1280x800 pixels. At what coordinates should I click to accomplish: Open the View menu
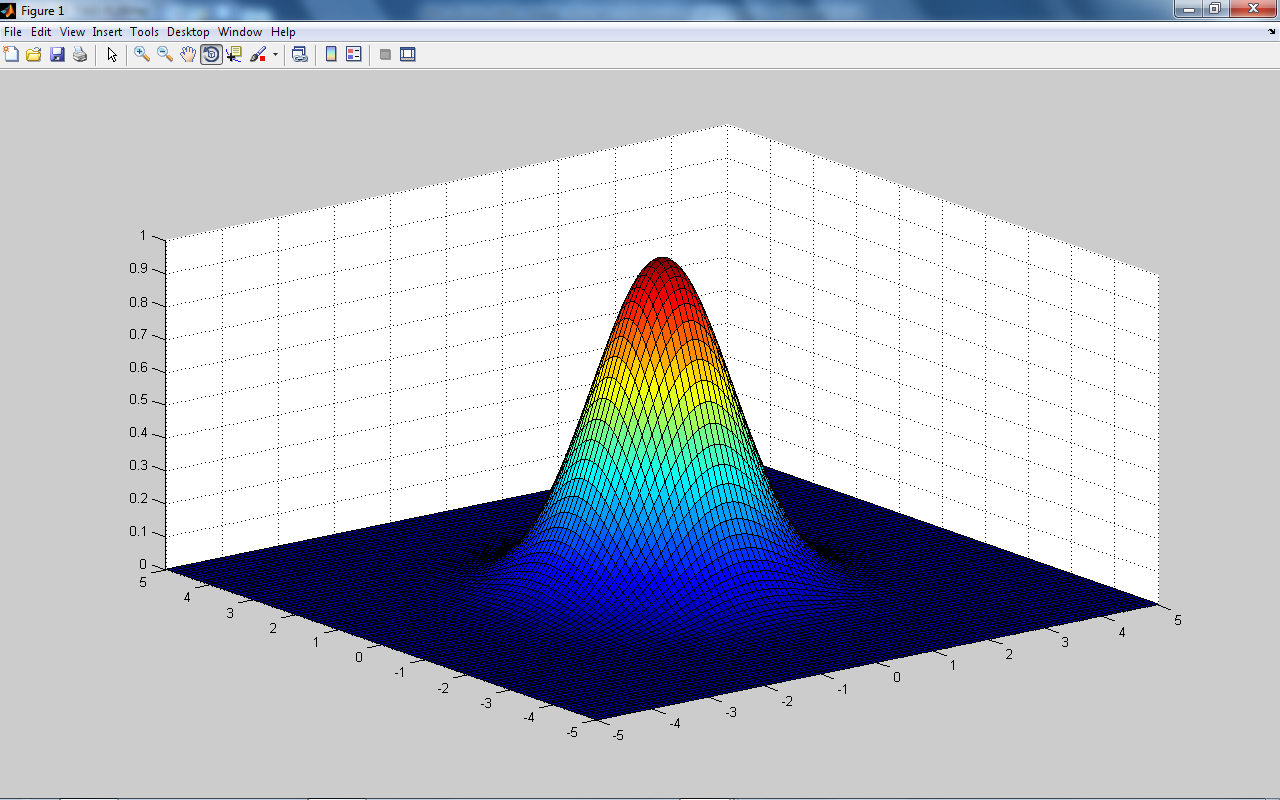coord(72,32)
